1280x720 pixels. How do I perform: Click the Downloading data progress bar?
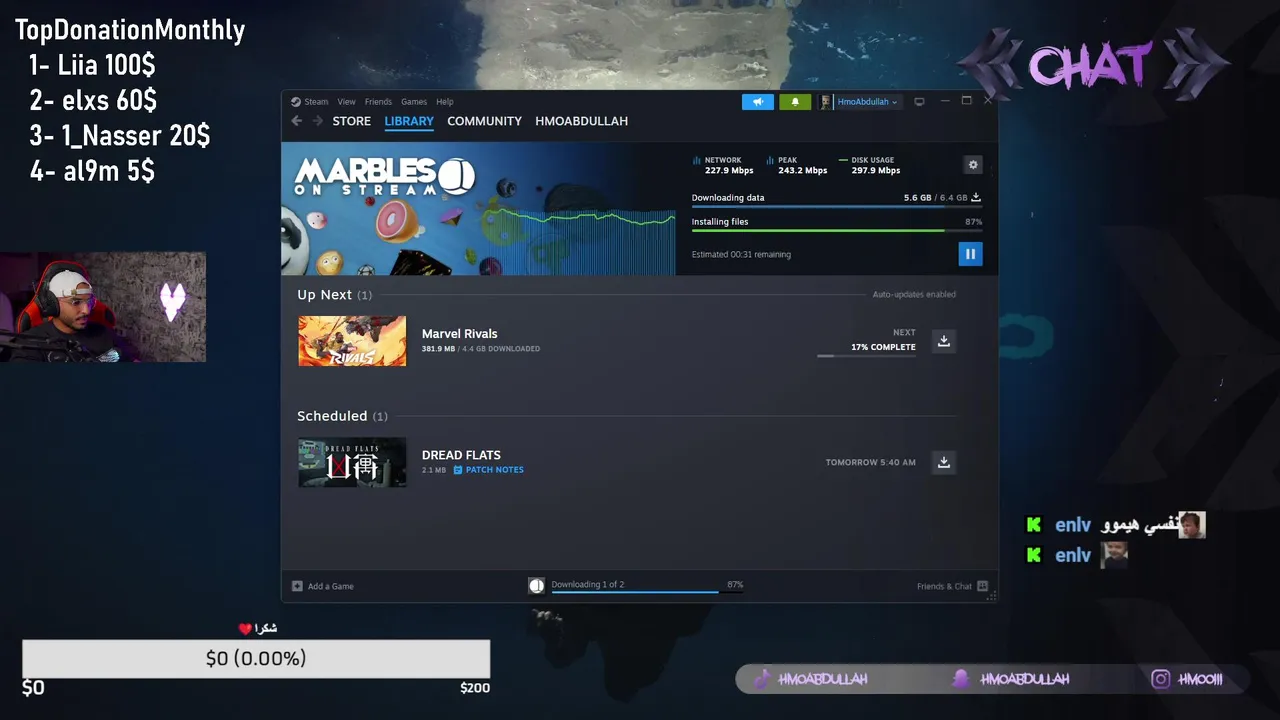click(x=836, y=207)
